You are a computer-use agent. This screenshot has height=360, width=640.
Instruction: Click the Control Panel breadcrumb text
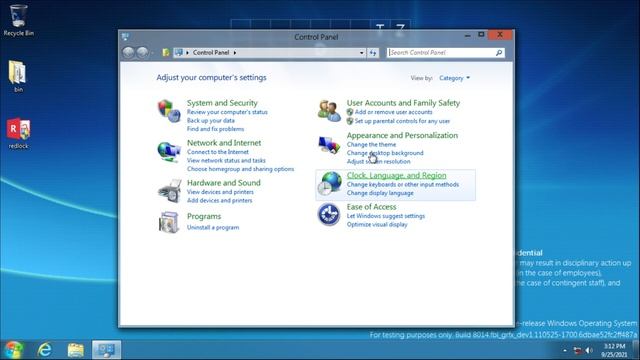coord(211,53)
